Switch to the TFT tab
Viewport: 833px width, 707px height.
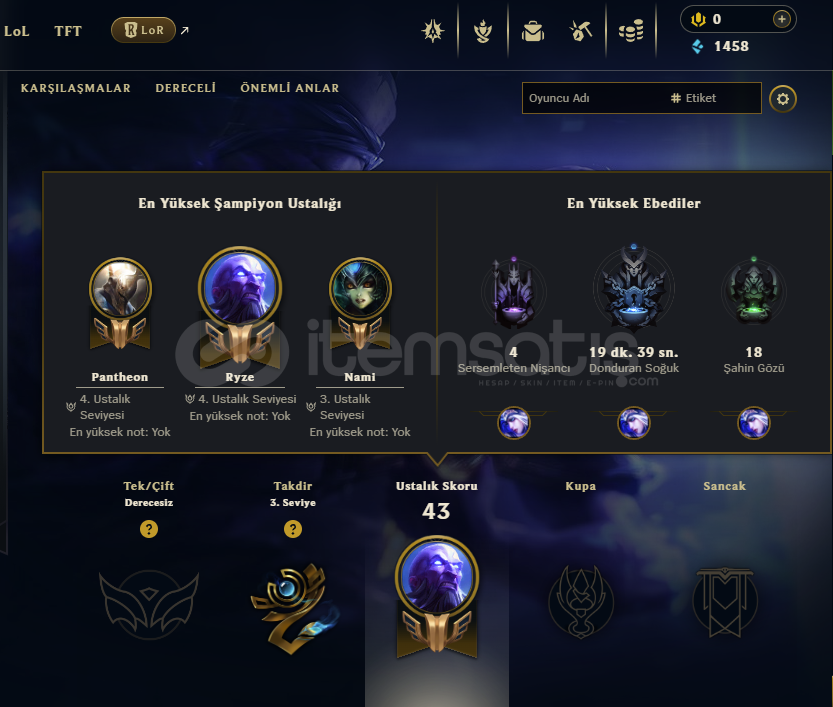[68, 31]
